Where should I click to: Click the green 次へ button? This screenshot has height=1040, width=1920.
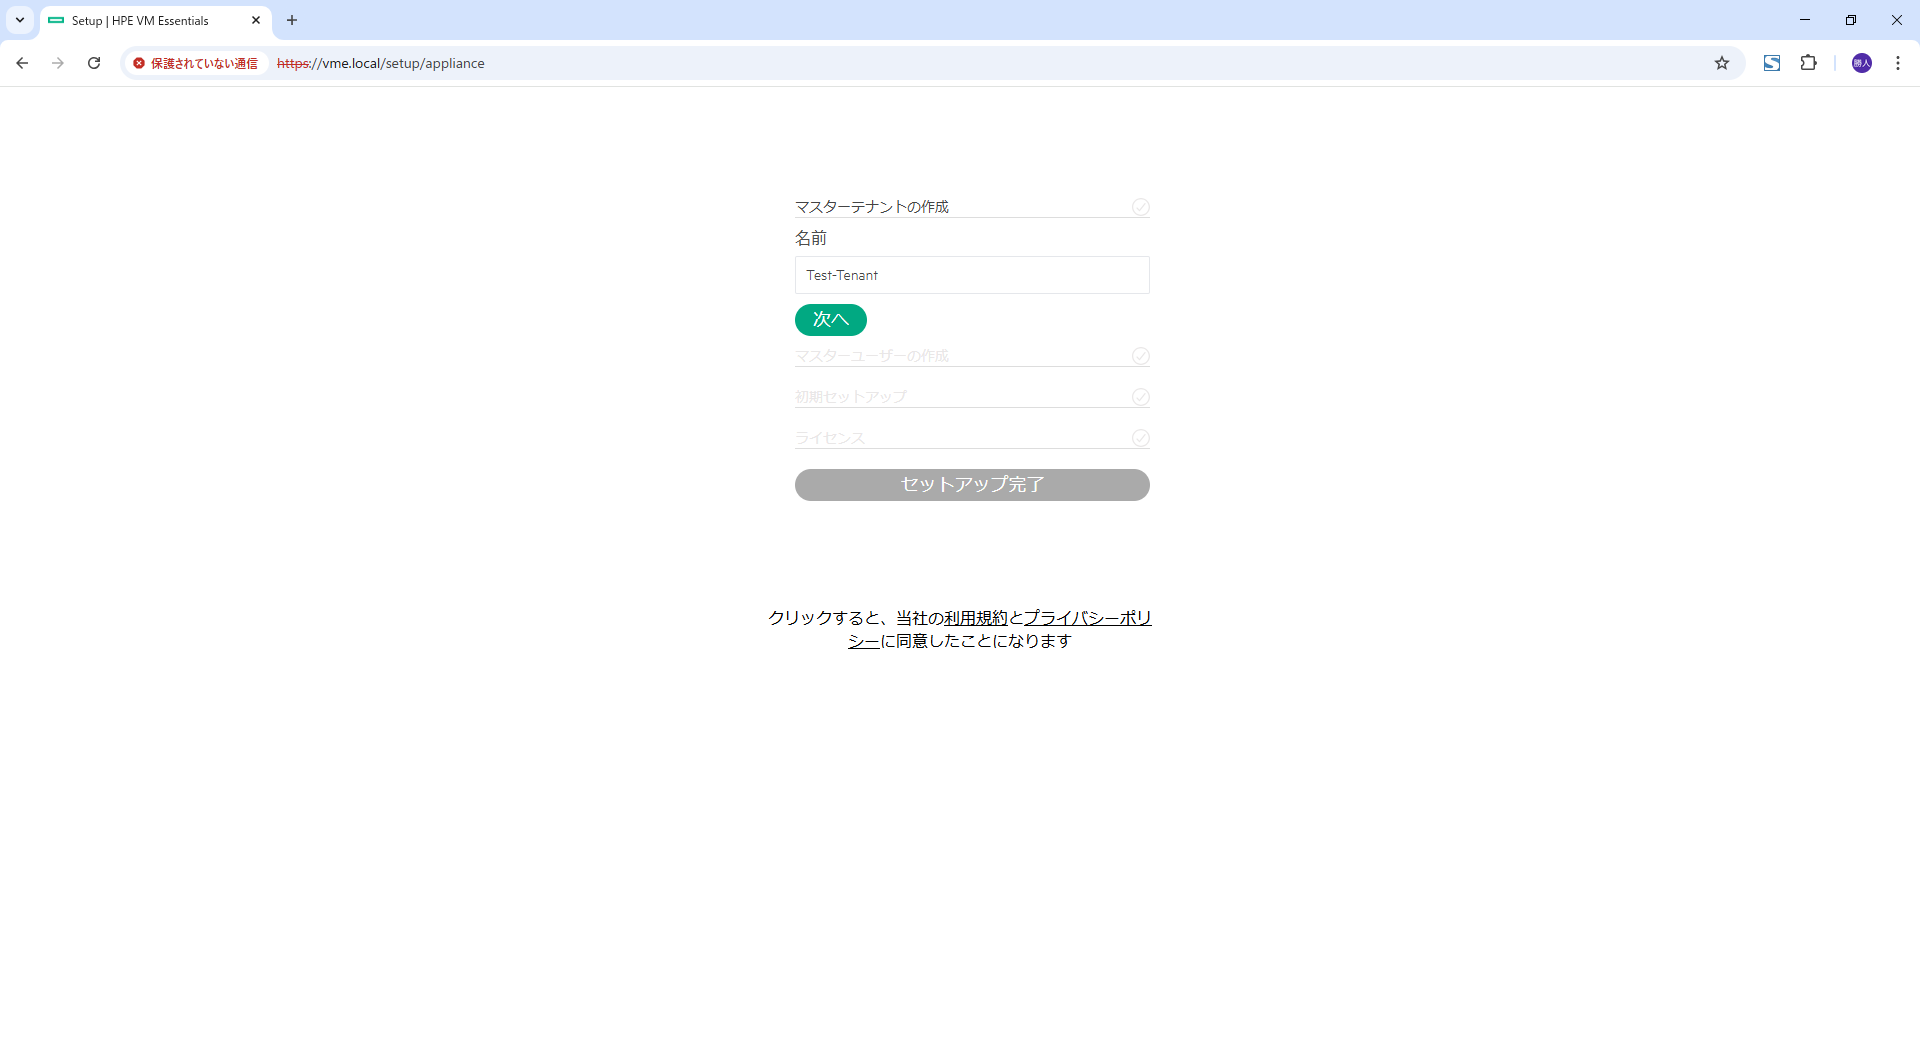831,320
